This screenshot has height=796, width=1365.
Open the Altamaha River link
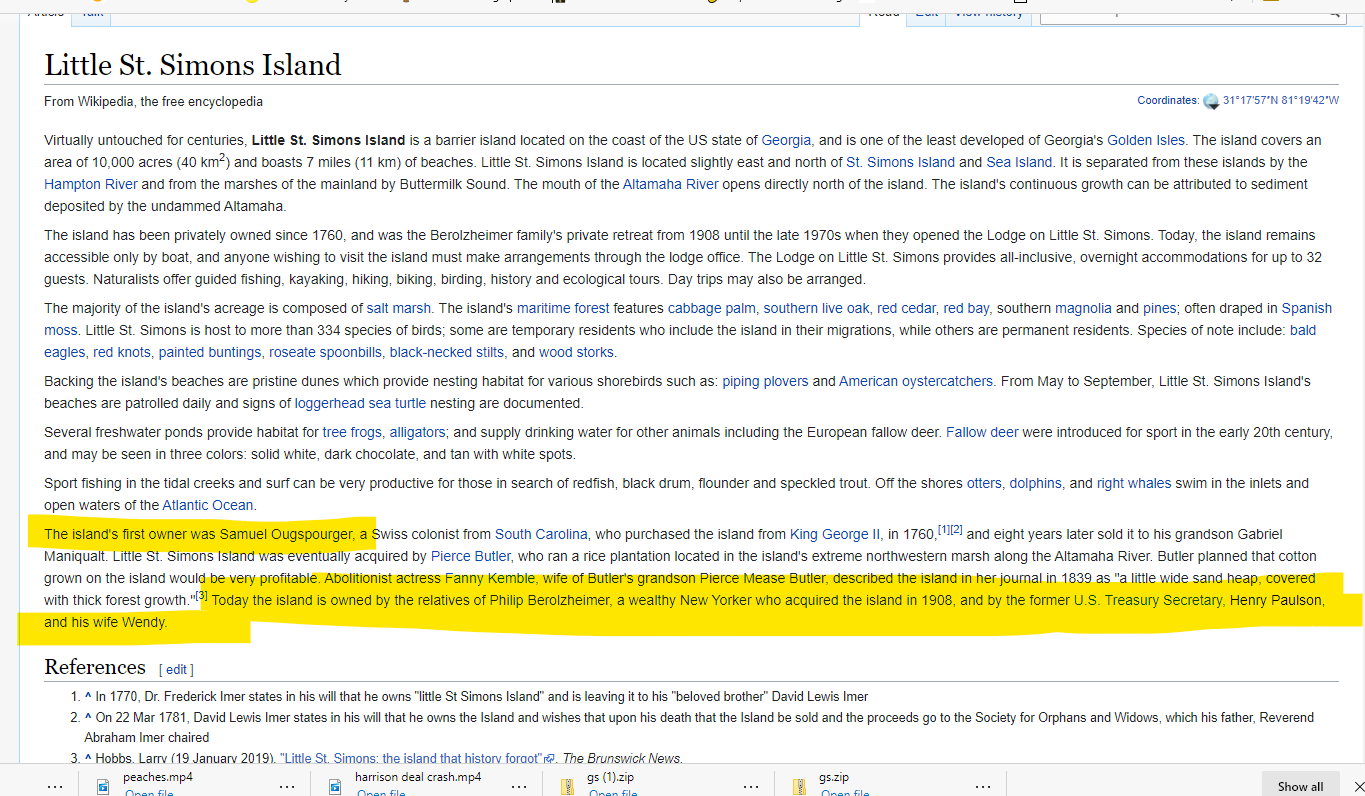click(x=670, y=184)
